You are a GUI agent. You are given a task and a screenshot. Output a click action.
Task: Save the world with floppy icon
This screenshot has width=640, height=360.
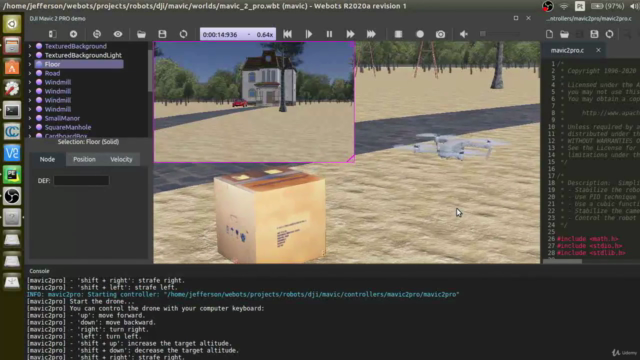(162, 34)
